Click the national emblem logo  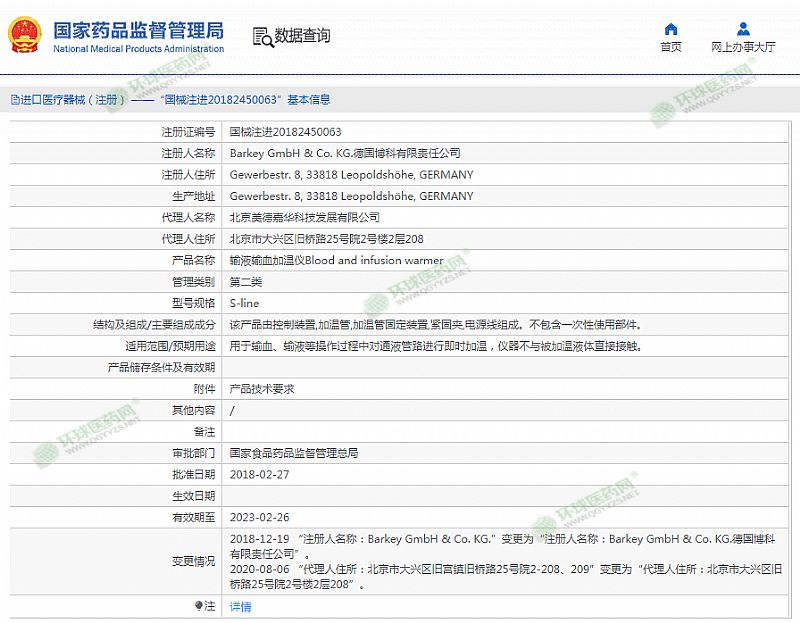click(x=25, y=36)
